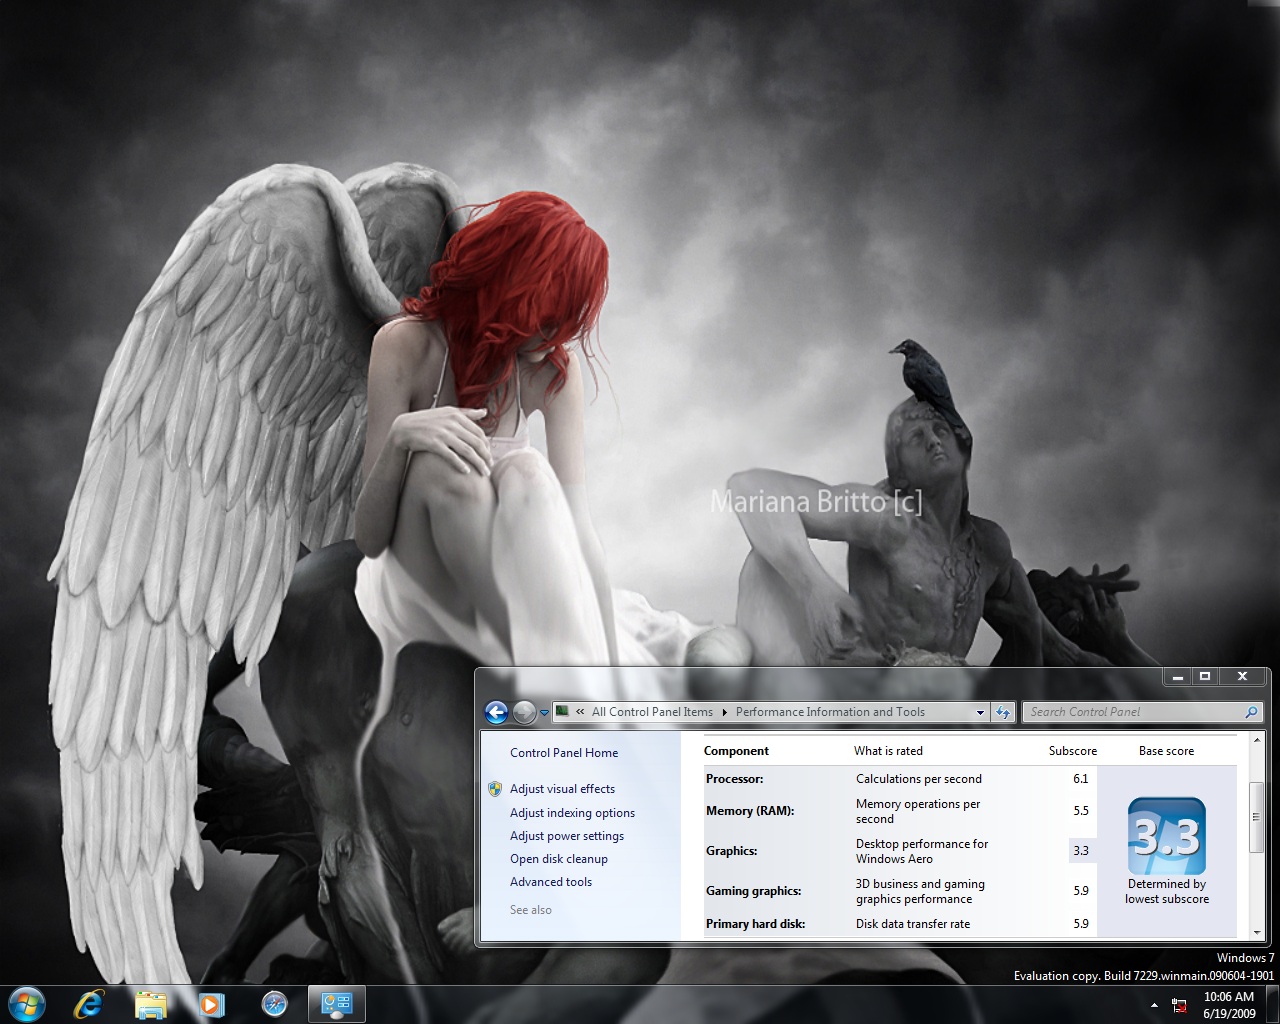Click the network status tray icon
1280x1024 pixels.
pos(1179,1005)
